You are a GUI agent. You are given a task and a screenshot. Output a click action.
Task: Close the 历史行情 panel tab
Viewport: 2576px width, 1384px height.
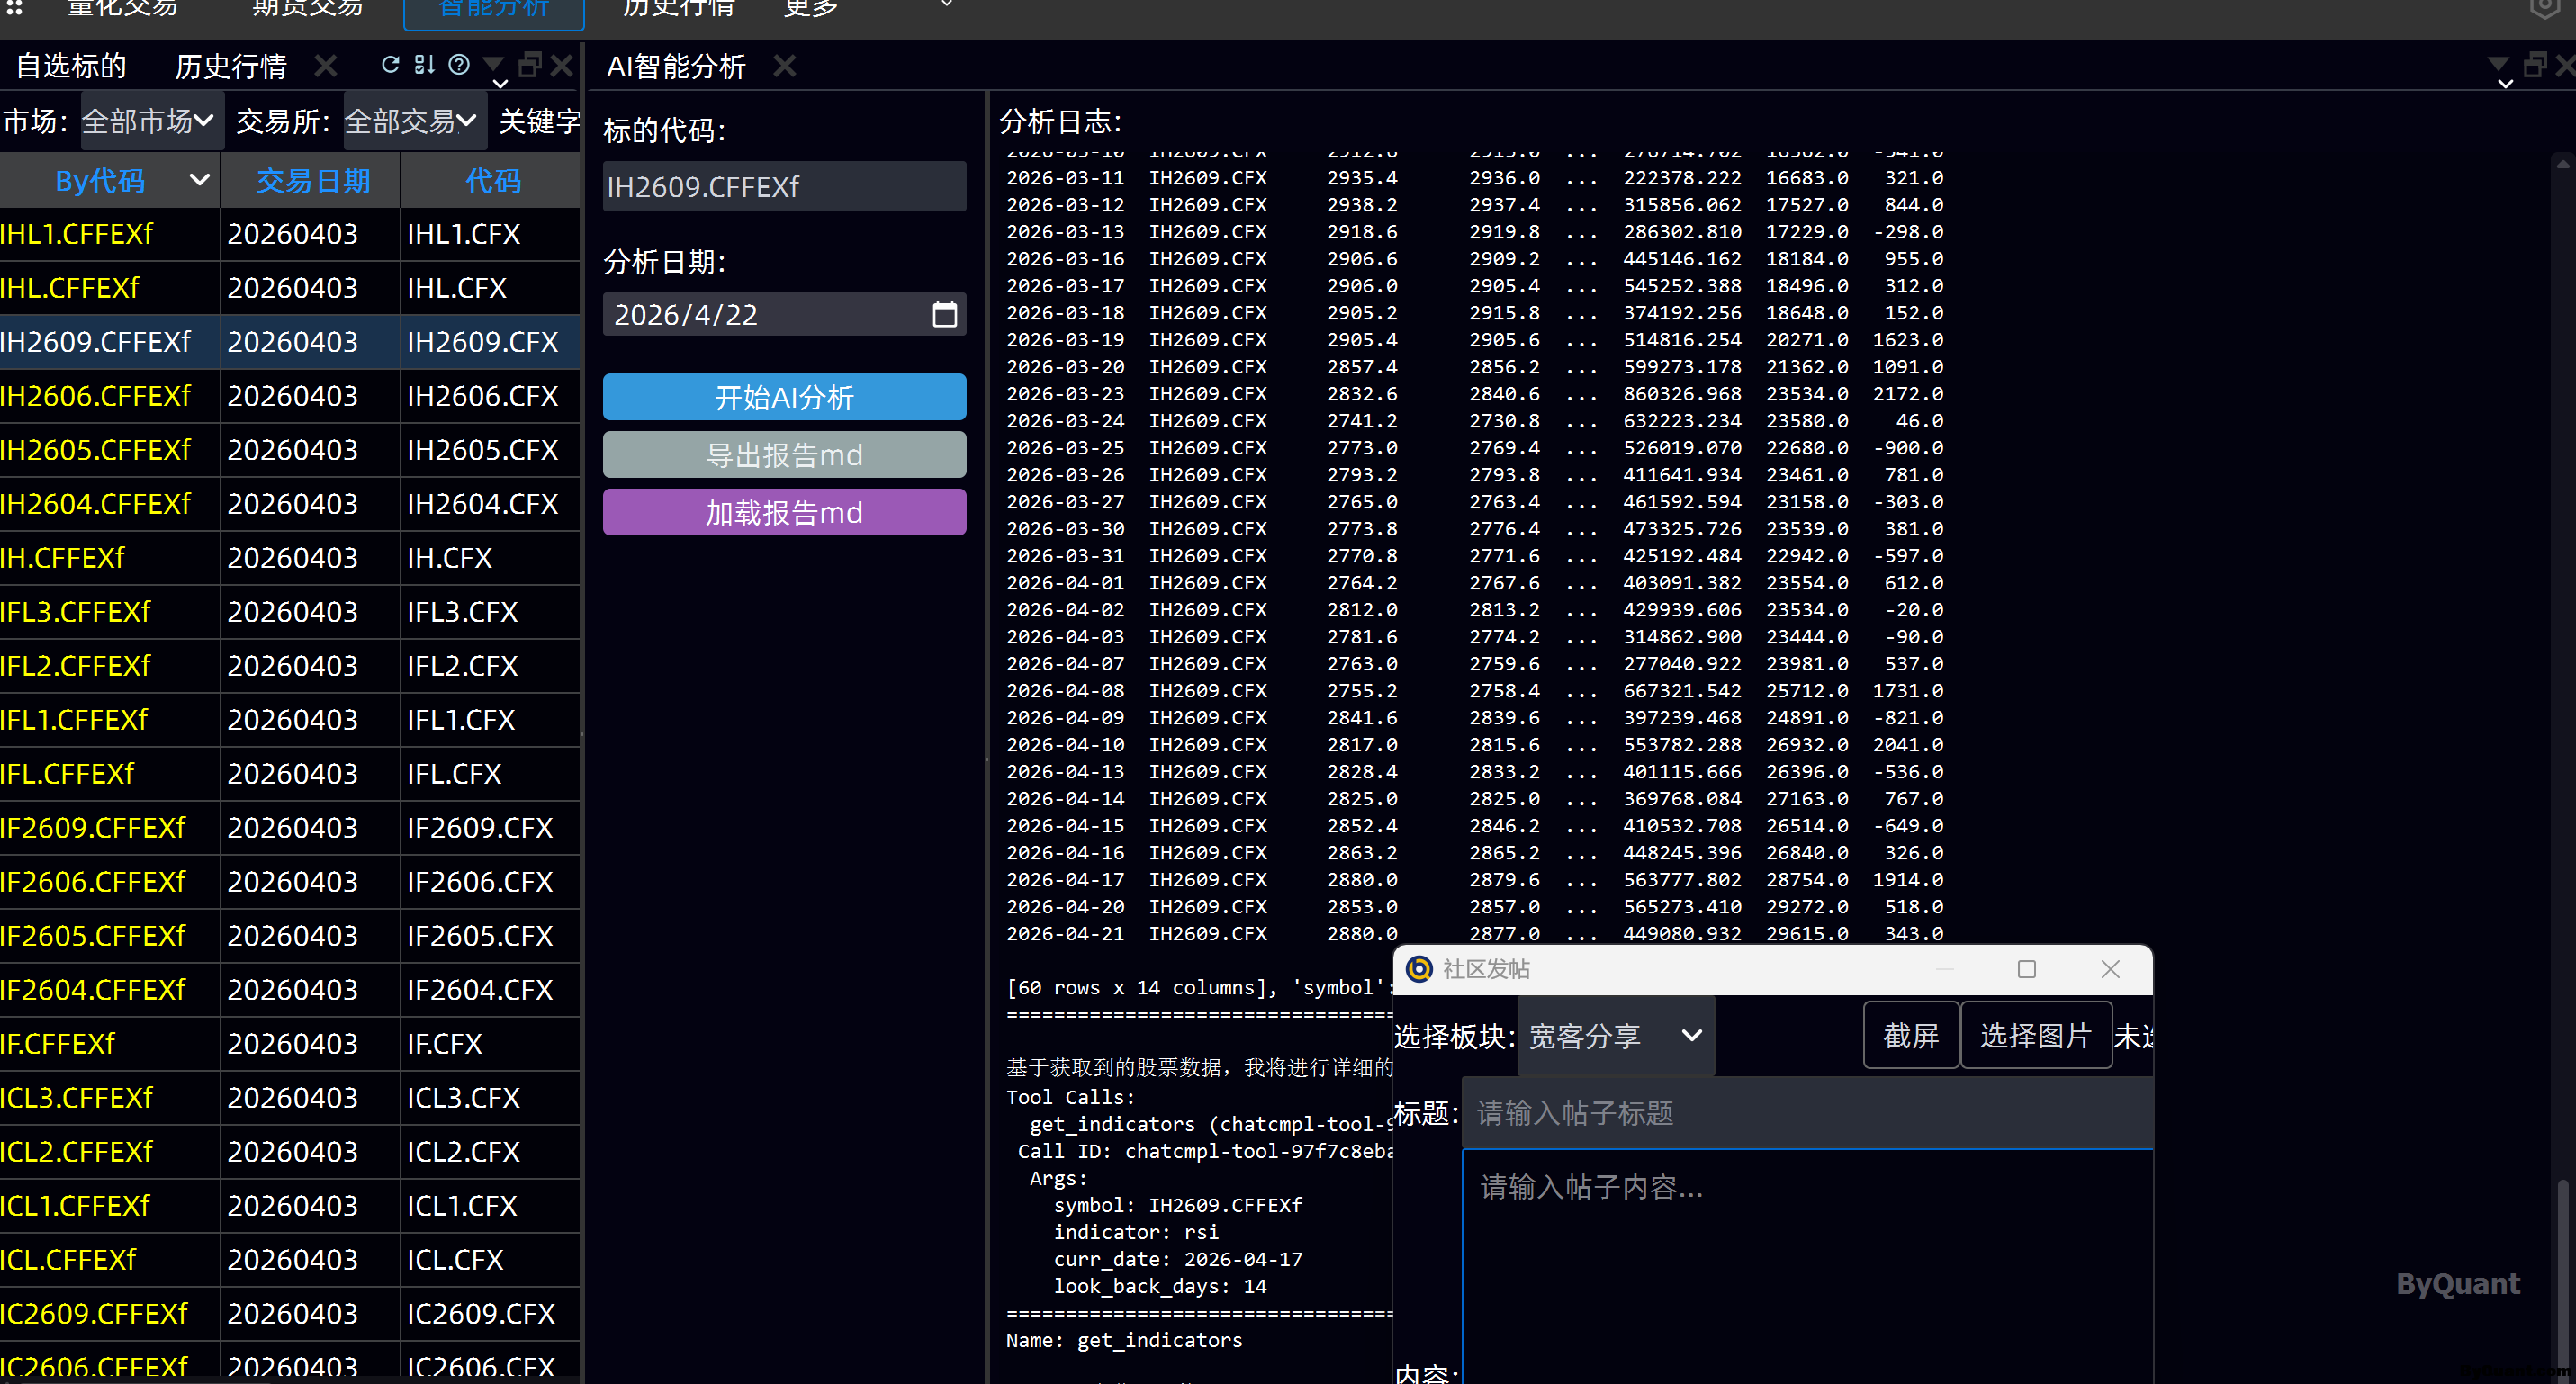pos(326,66)
